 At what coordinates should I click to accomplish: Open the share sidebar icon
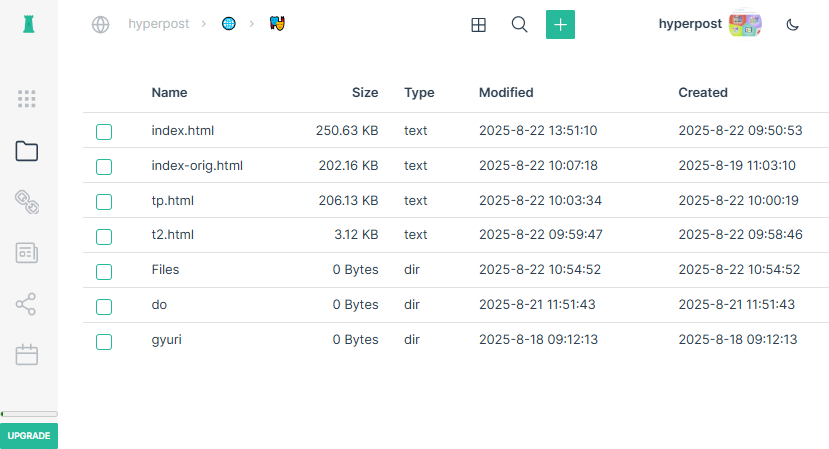coord(26,304)
